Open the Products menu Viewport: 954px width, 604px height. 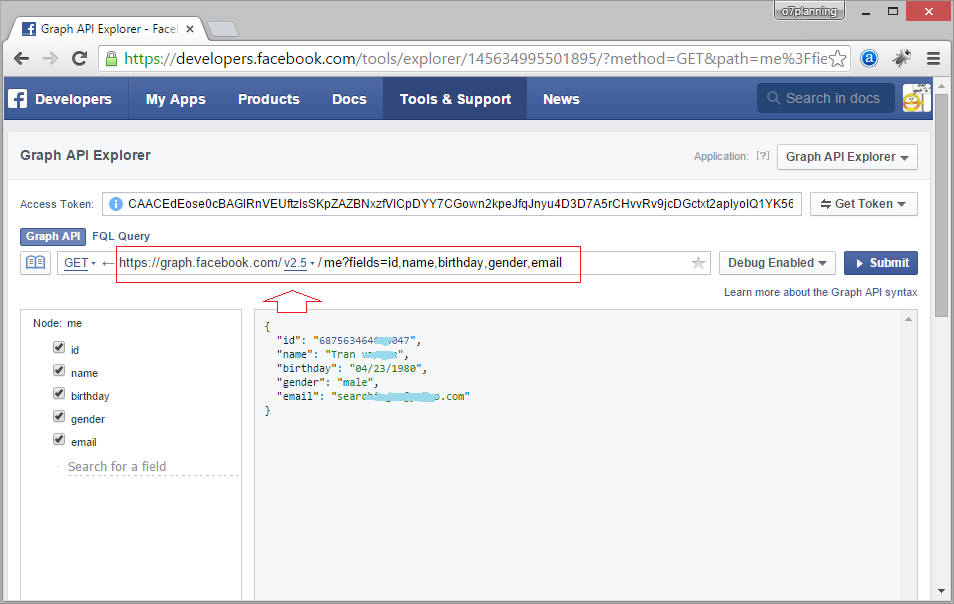point(268,99)
